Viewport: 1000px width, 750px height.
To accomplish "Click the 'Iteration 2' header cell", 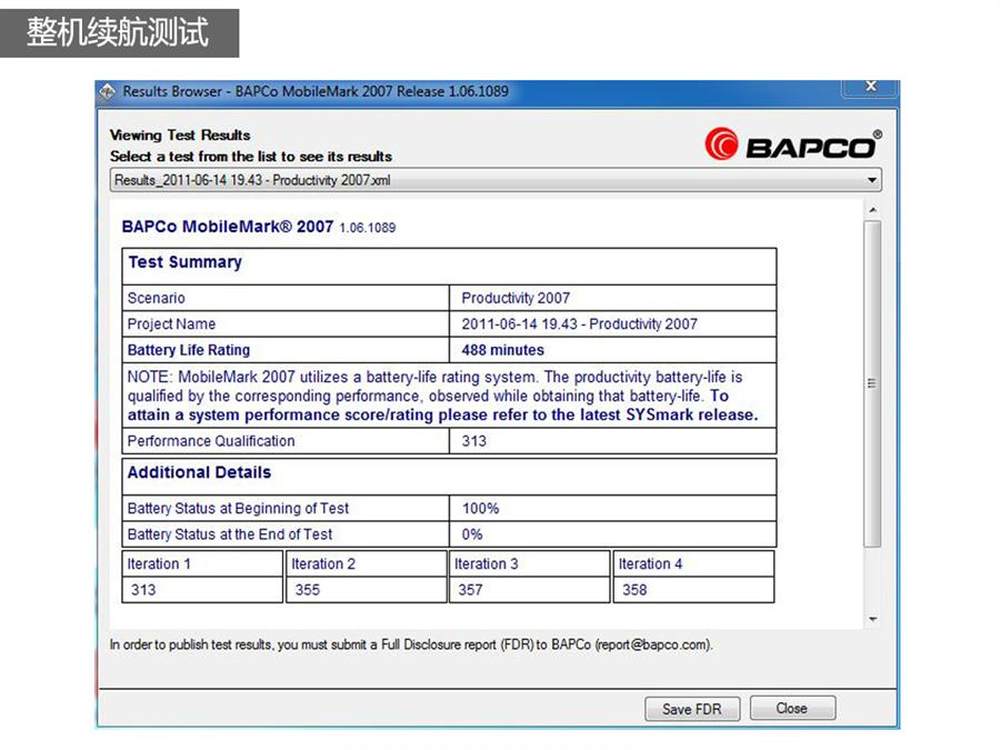I will (366, 564).
